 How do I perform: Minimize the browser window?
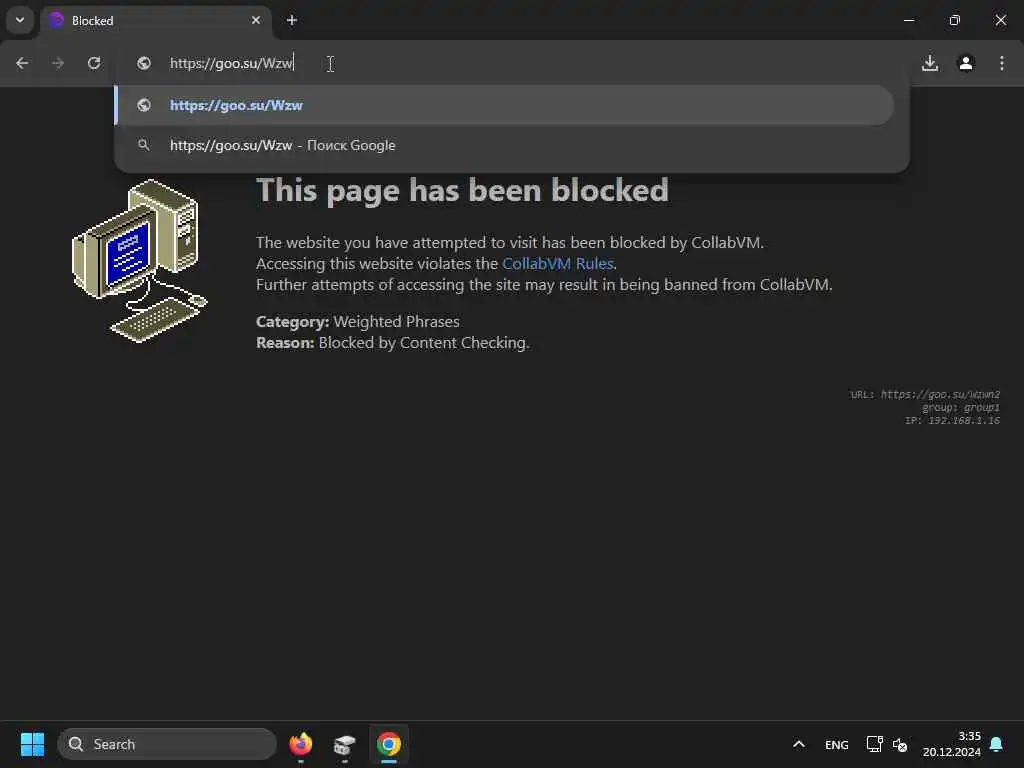(908, 20)
